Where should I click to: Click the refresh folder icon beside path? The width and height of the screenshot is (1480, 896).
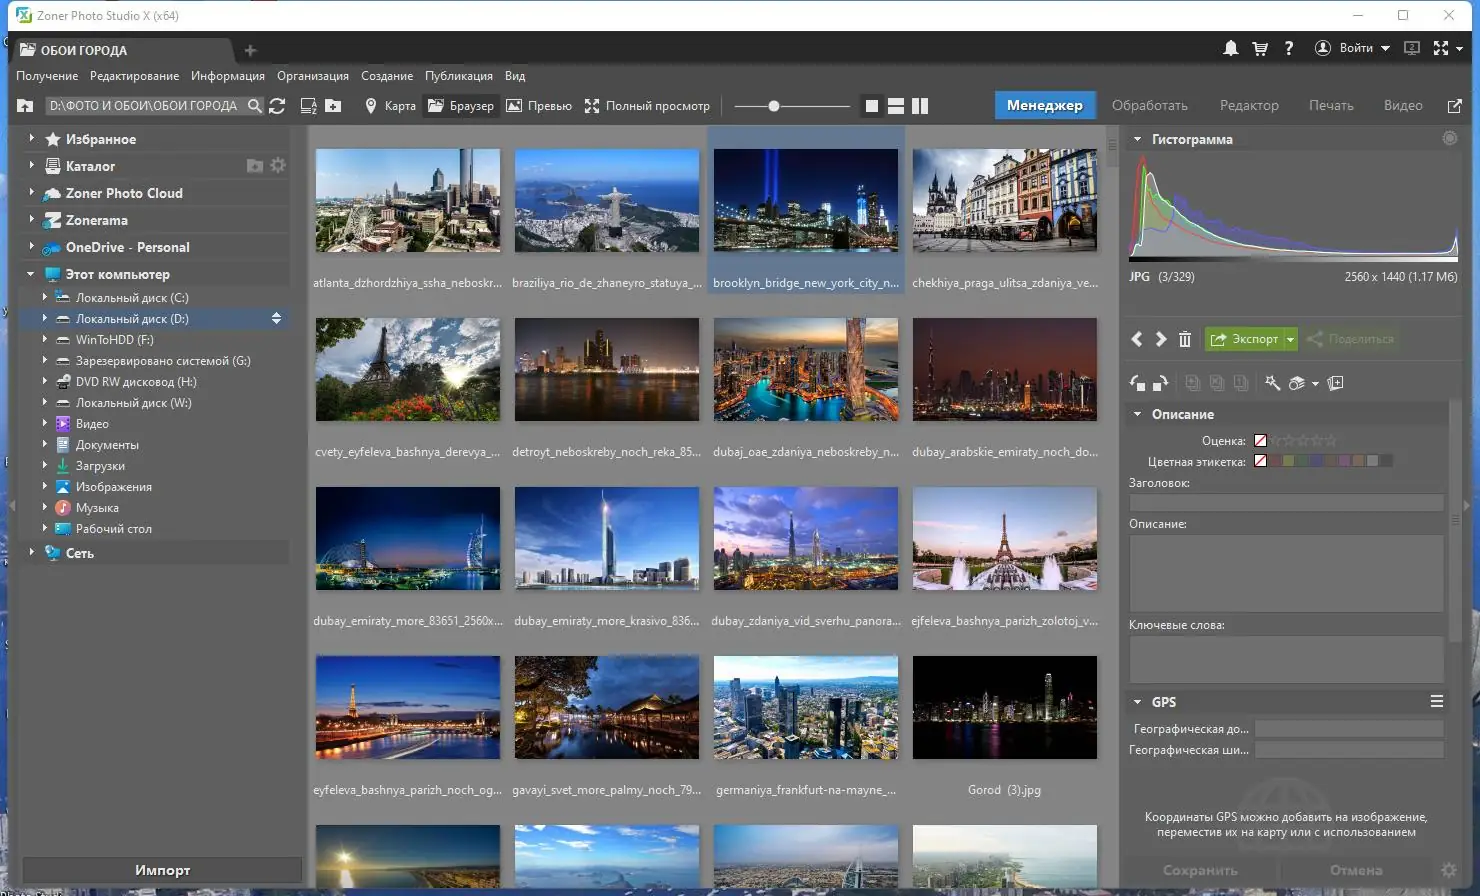(x=278, y=106)
